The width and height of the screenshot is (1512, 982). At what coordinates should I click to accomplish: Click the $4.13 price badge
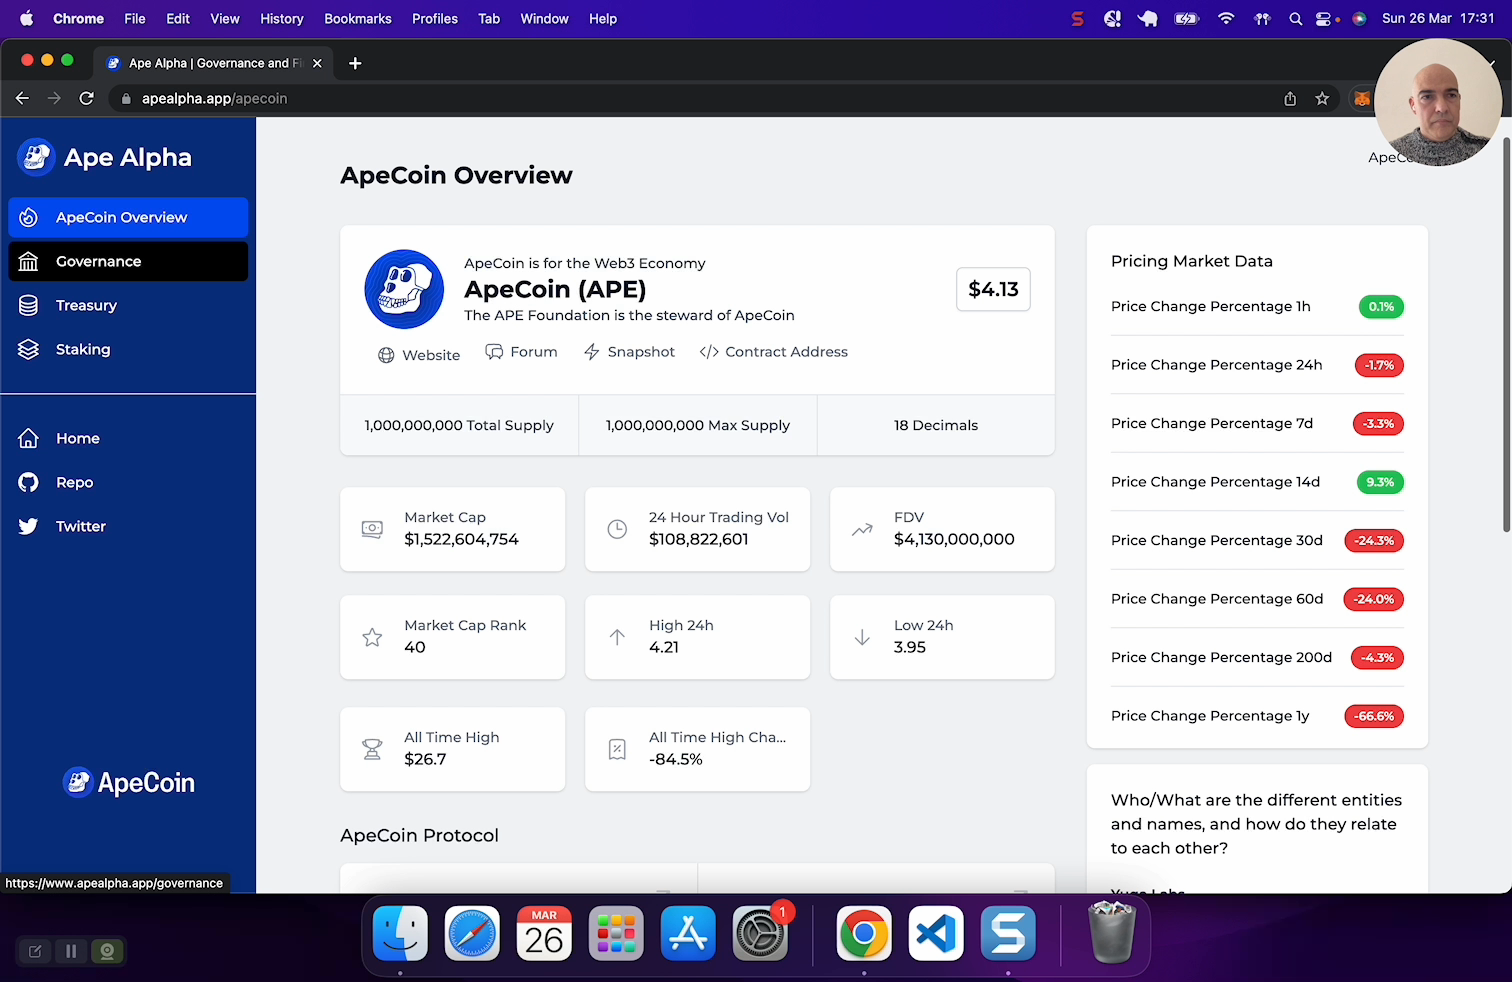pyautogui.click(x=993, y=289)
